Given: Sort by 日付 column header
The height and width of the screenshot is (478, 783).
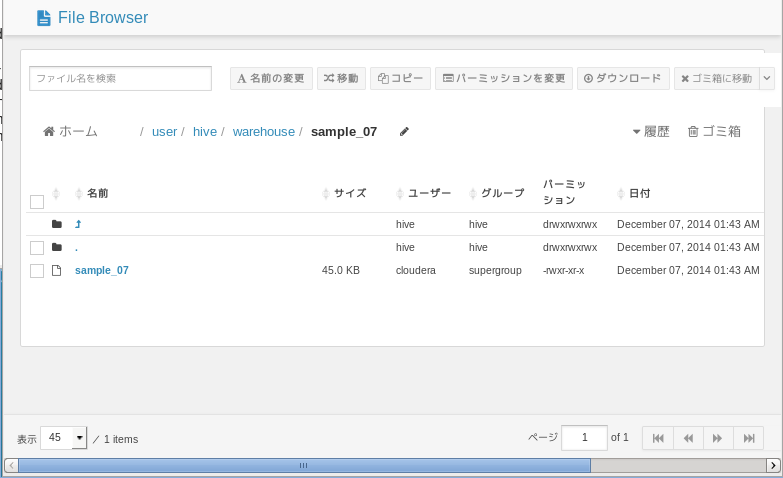Looking at the screenshot, I should click(634, 193).
